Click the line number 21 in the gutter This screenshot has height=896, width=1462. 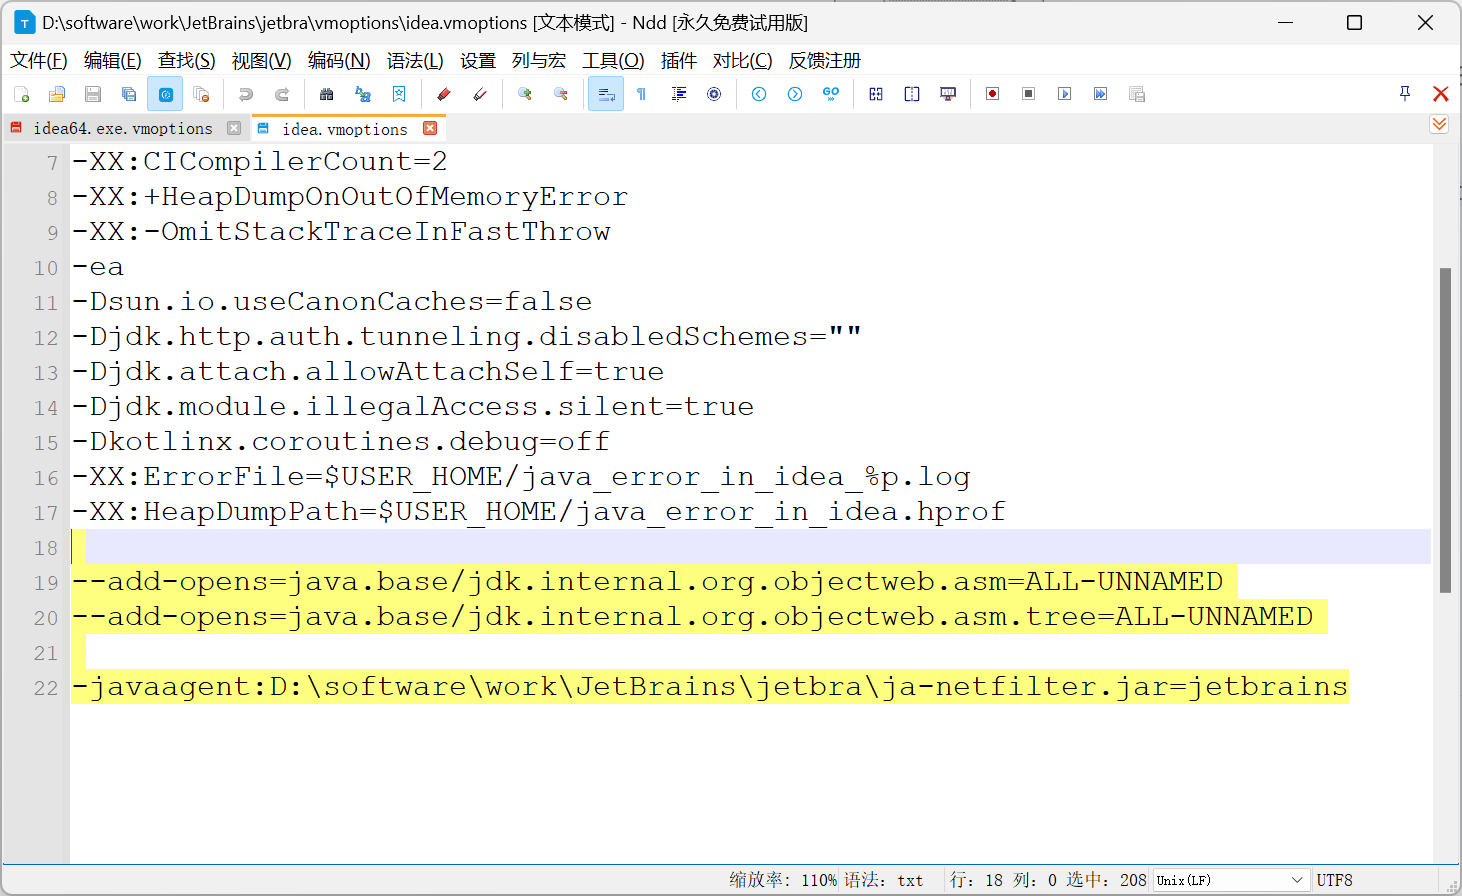(46, 653)
